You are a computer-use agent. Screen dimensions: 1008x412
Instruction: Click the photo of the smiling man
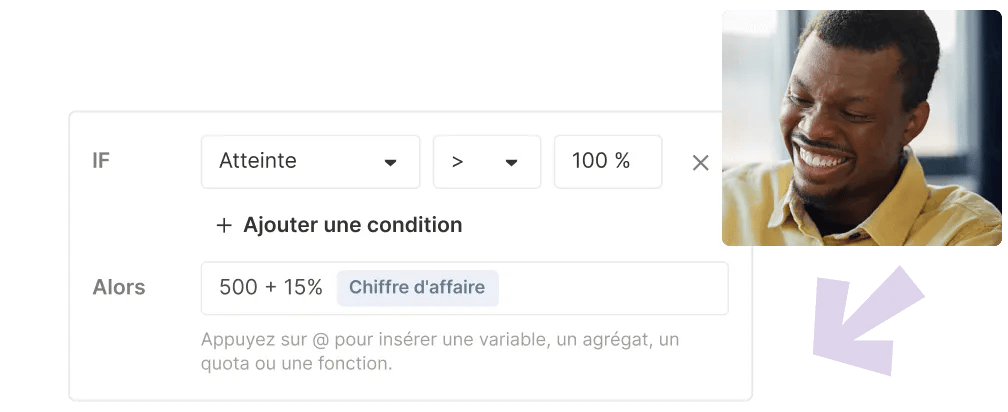coord(861,128)
